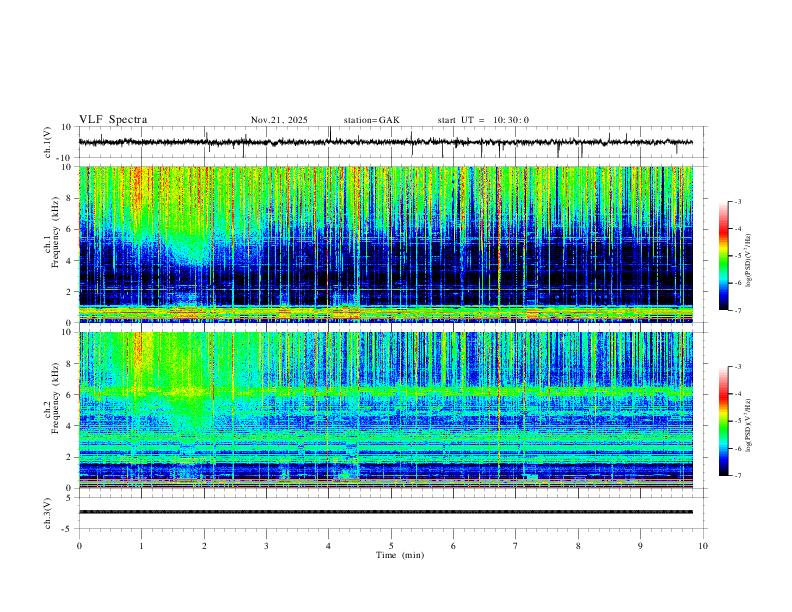The height and width of the screenshot is (612, 792).
Task: Click lower colorbar label 'log(PSD) (V²/Hz)'
Action: point(750,426)
